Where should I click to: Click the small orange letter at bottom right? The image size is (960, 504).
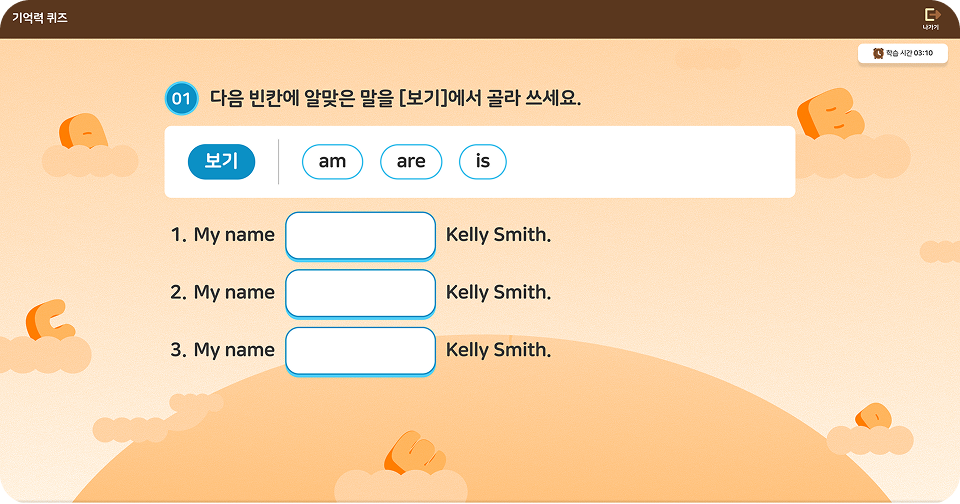pyautogui.click(x=873, y=416)
